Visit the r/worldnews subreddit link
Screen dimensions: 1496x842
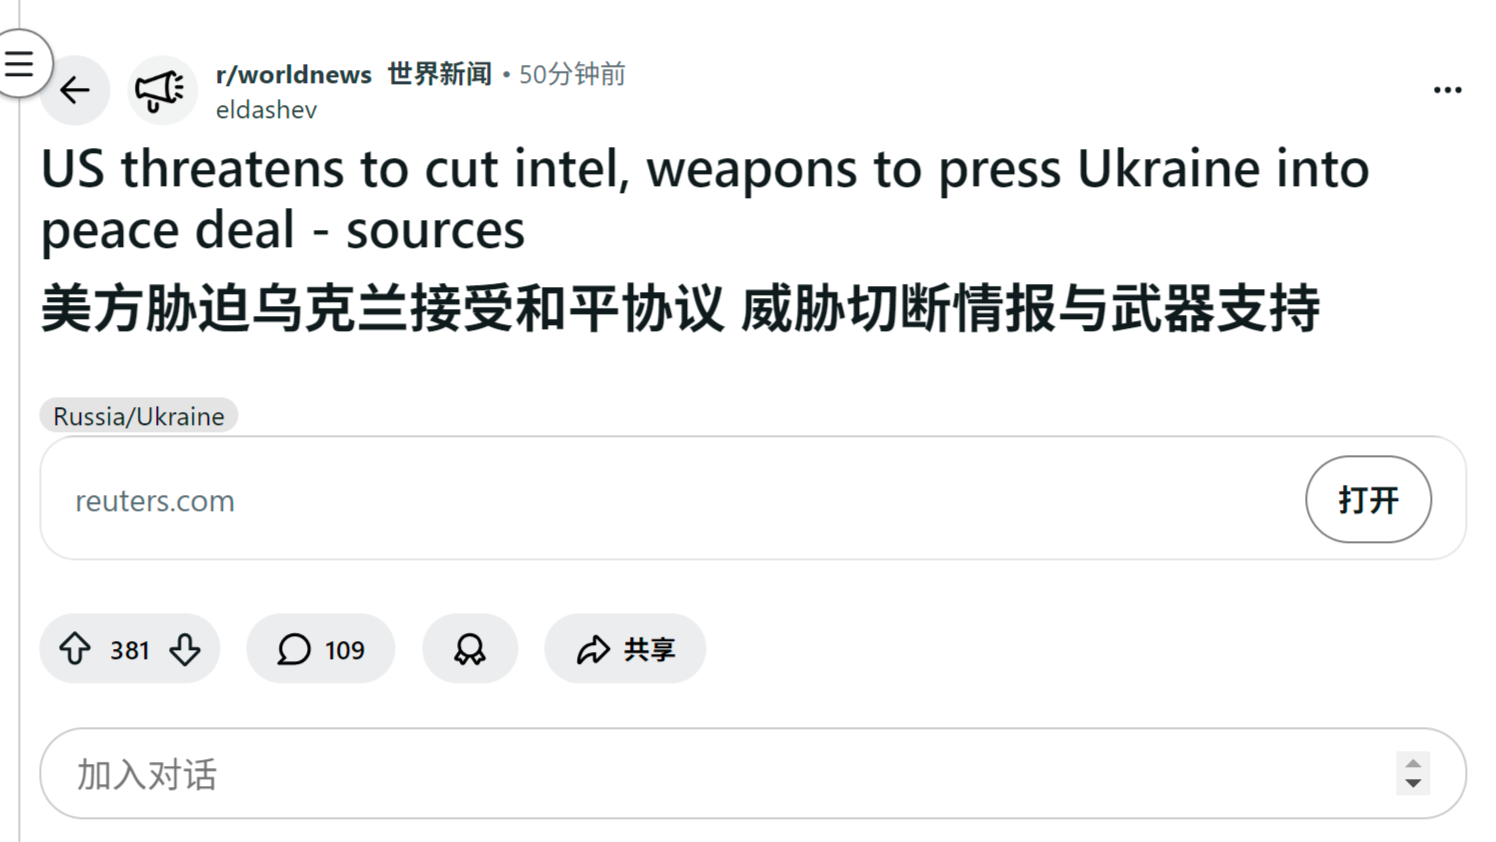293,74
